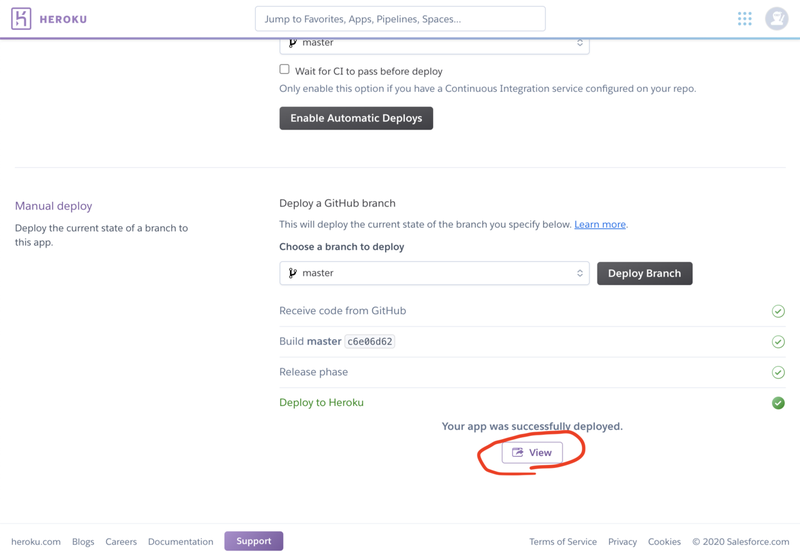Viewport: 800px width, 553px height.
Task: Click Your app was successfully deployed message
Action: tap(532, 426)
